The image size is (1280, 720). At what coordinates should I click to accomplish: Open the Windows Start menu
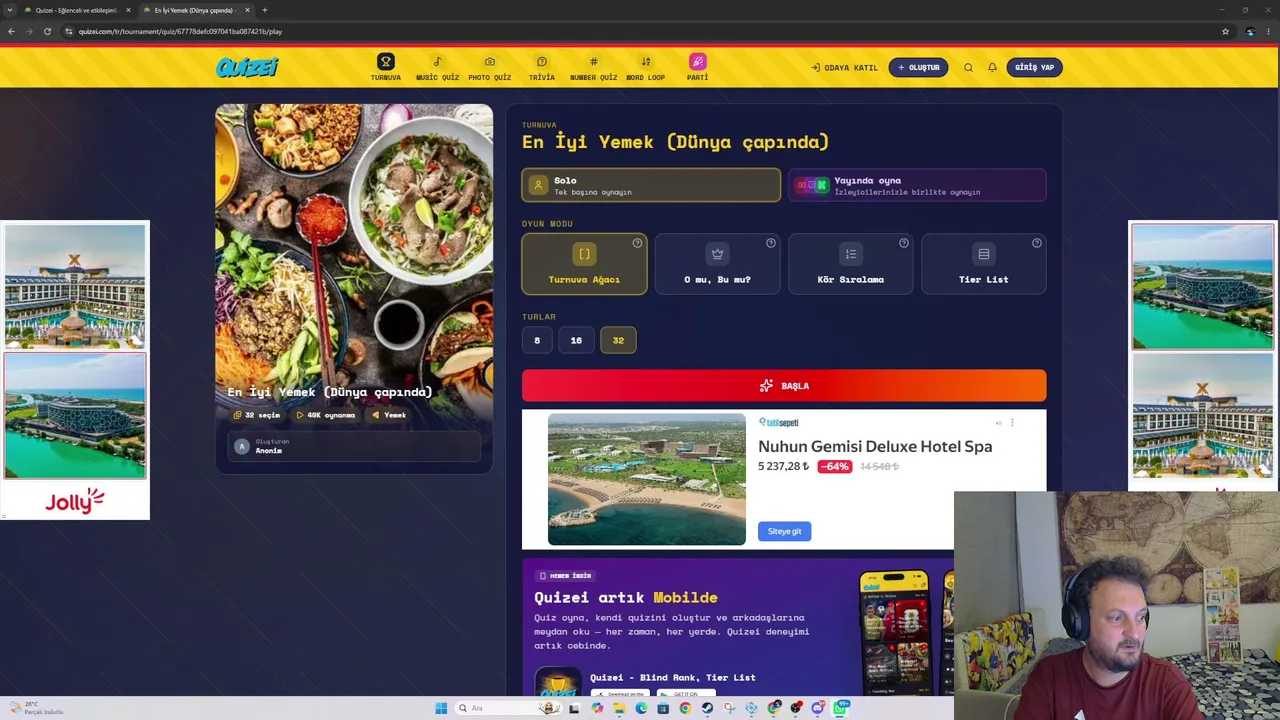(441, 708)
